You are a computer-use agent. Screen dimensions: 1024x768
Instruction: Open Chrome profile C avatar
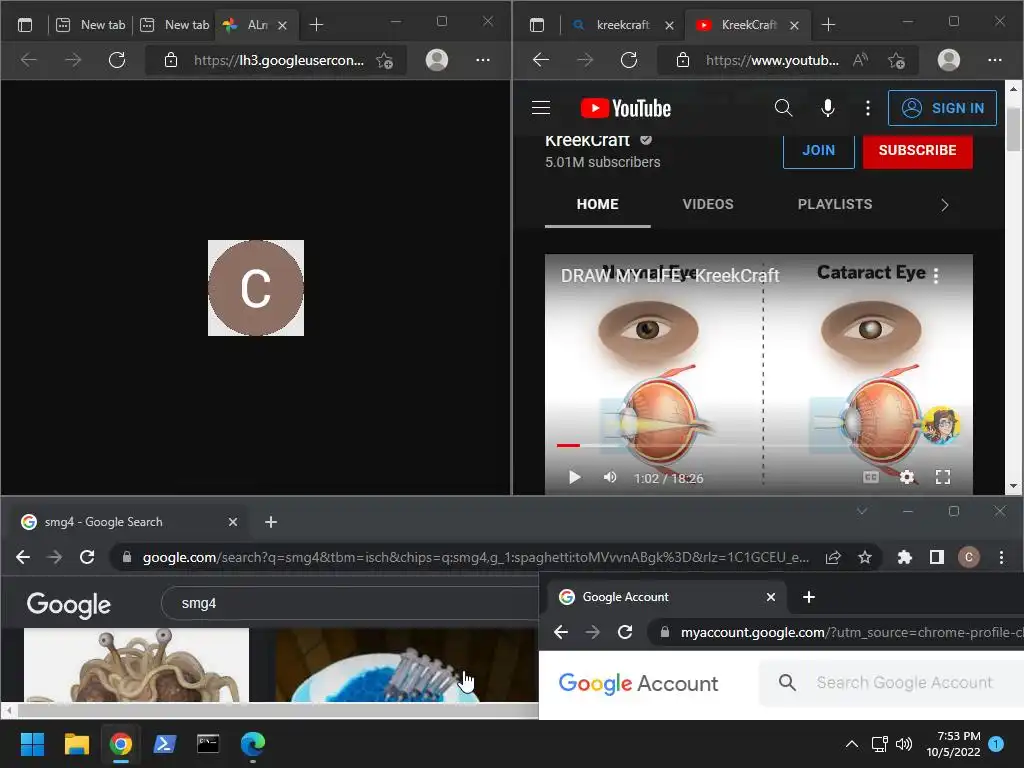point(968,558)
